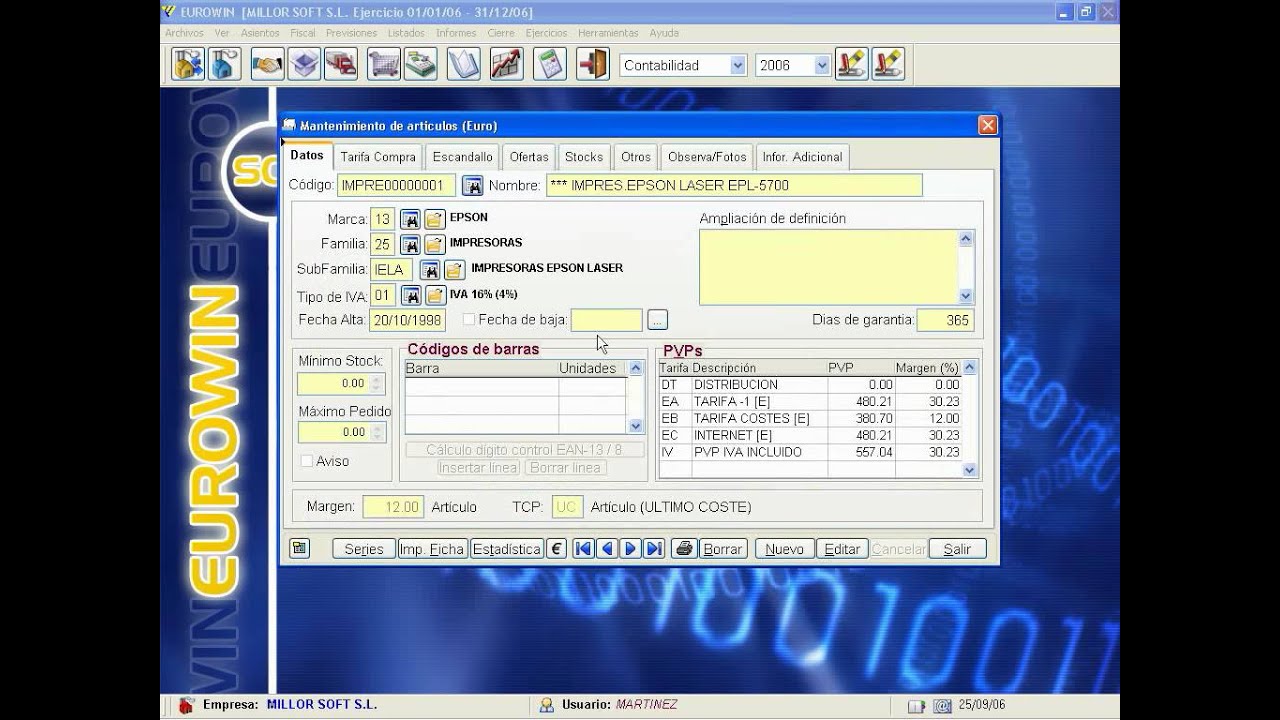Image resolution: width=1280 pixels, height=720 pixels.
Task: Click the Salir button
Action: 957,549
